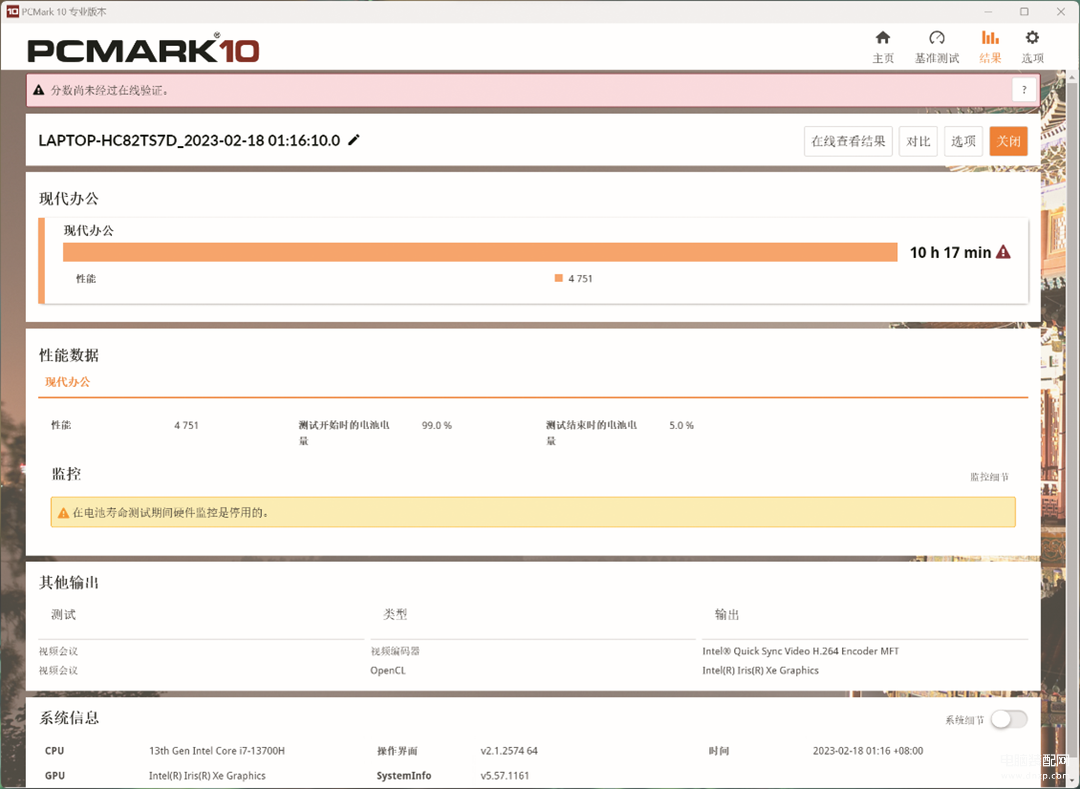
Task: Open the 结果 results chart icon
Action: tap(990, 38)
